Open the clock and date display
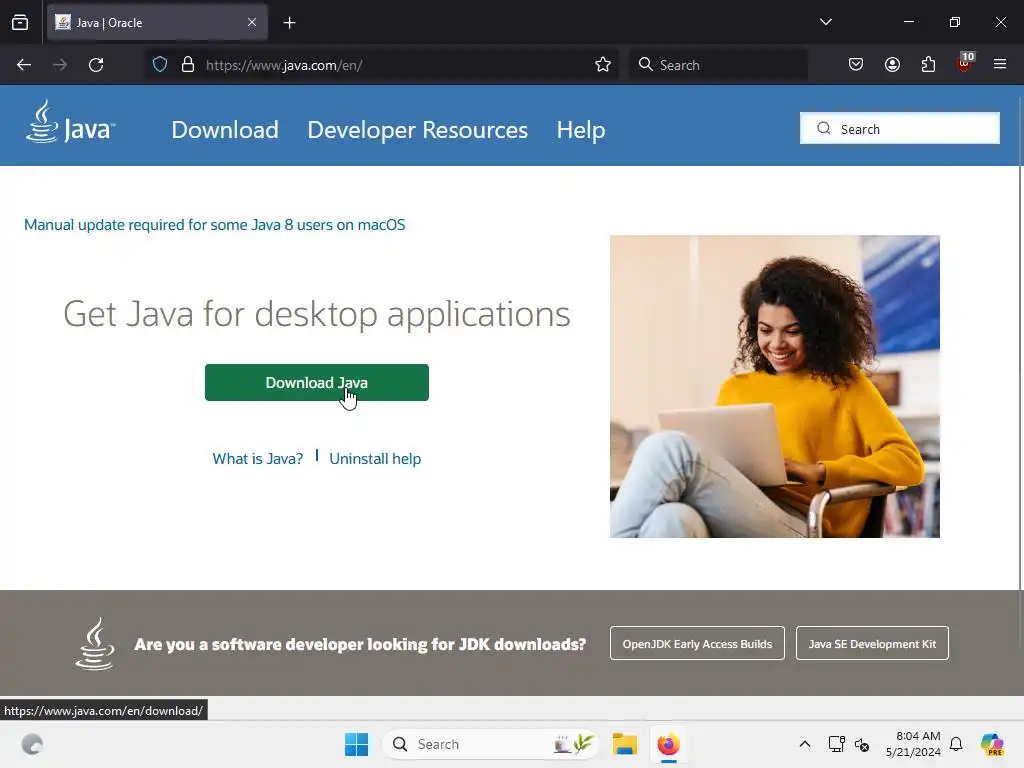Viewport: 1024px width, 768px height. [913, 744]
